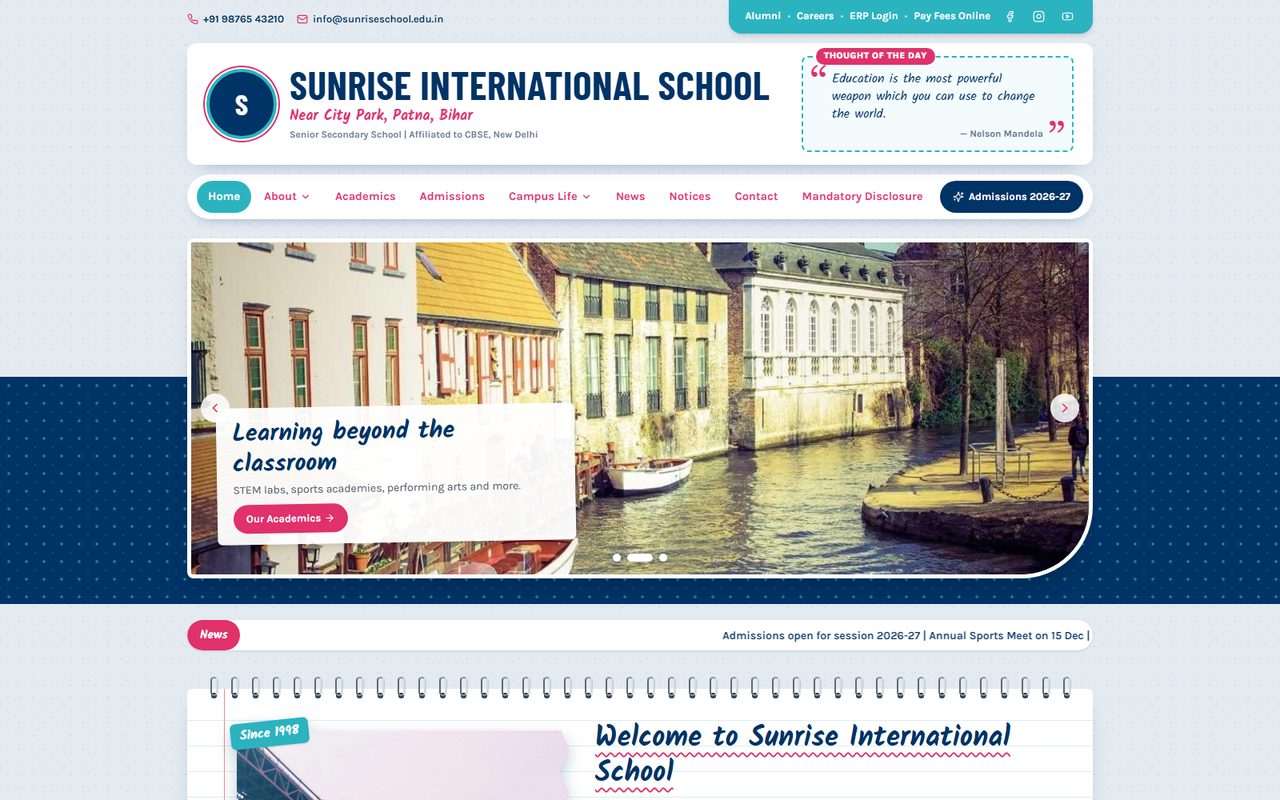
Task: Open the school's Instagram icon
Action: 1039,16
